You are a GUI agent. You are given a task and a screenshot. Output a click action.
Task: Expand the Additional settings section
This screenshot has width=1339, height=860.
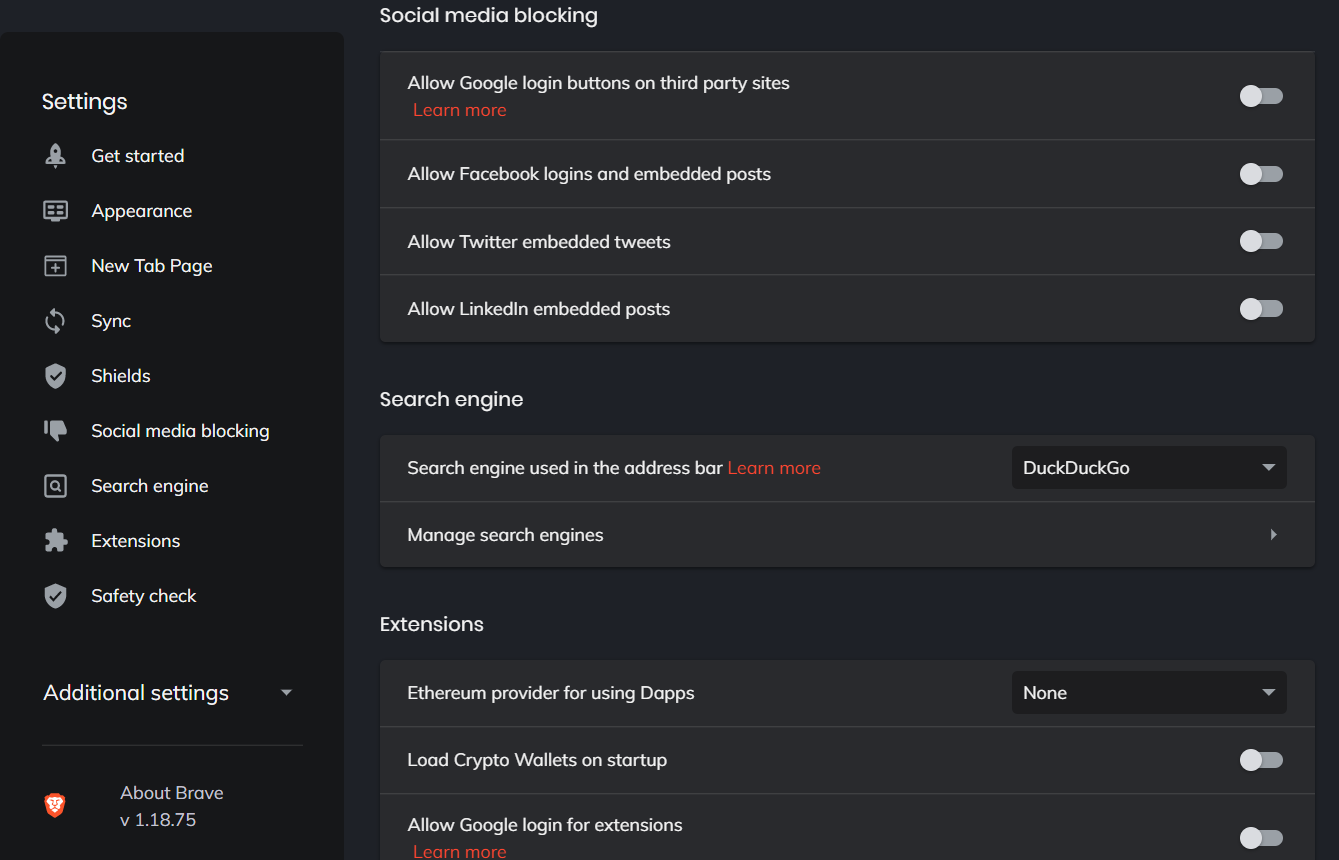(x=168, y=693)
